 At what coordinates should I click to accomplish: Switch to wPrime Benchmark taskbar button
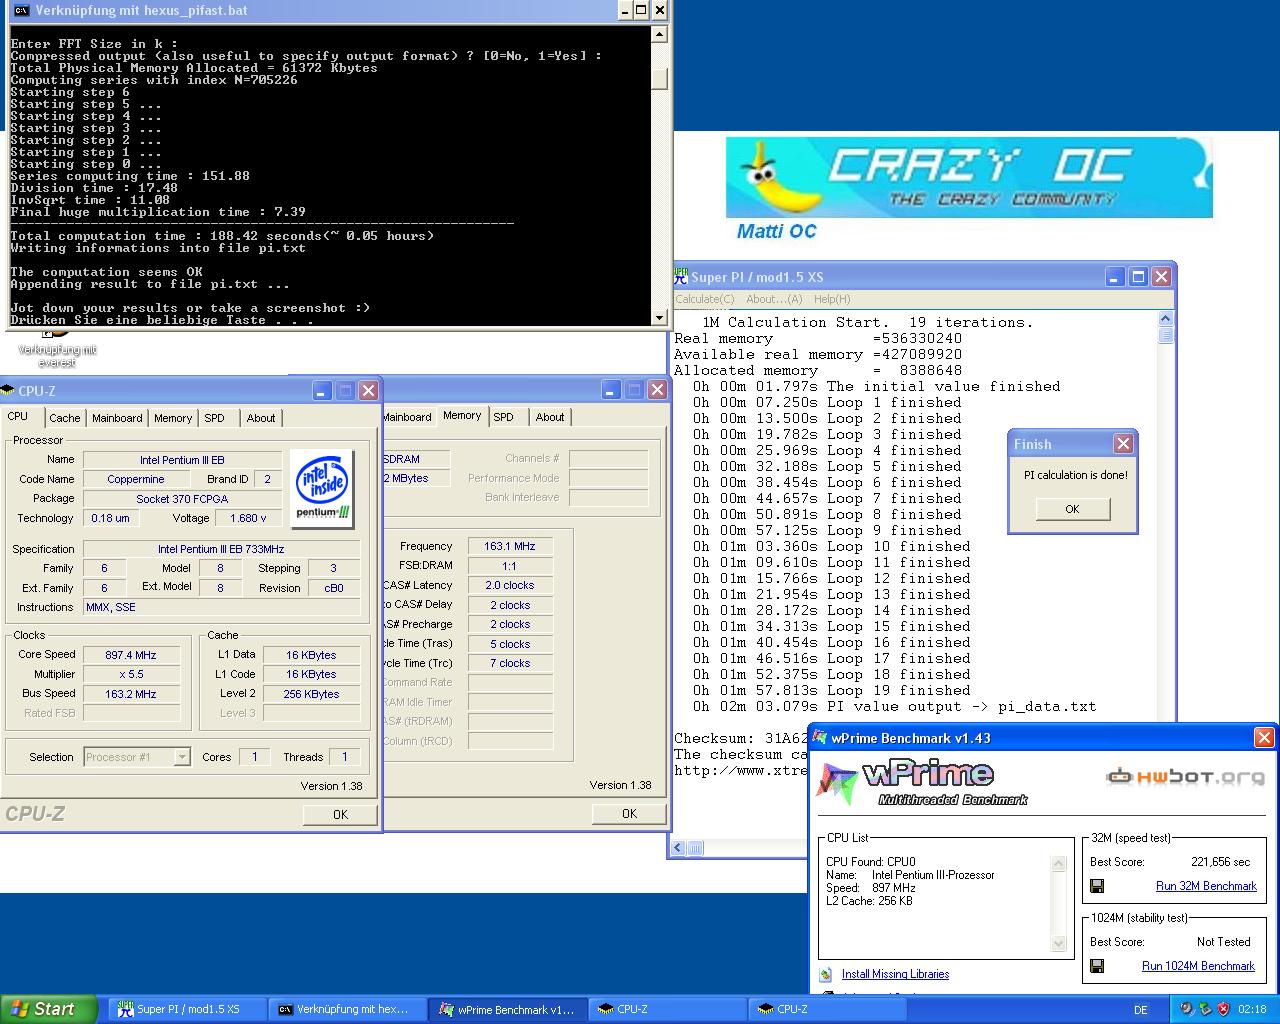(x=506, y=1009)
